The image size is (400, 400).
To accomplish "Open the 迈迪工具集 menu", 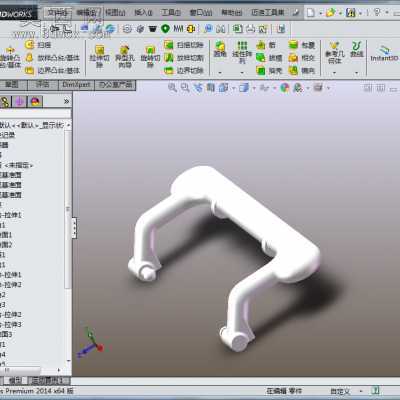I will click(x=268, y=13).
